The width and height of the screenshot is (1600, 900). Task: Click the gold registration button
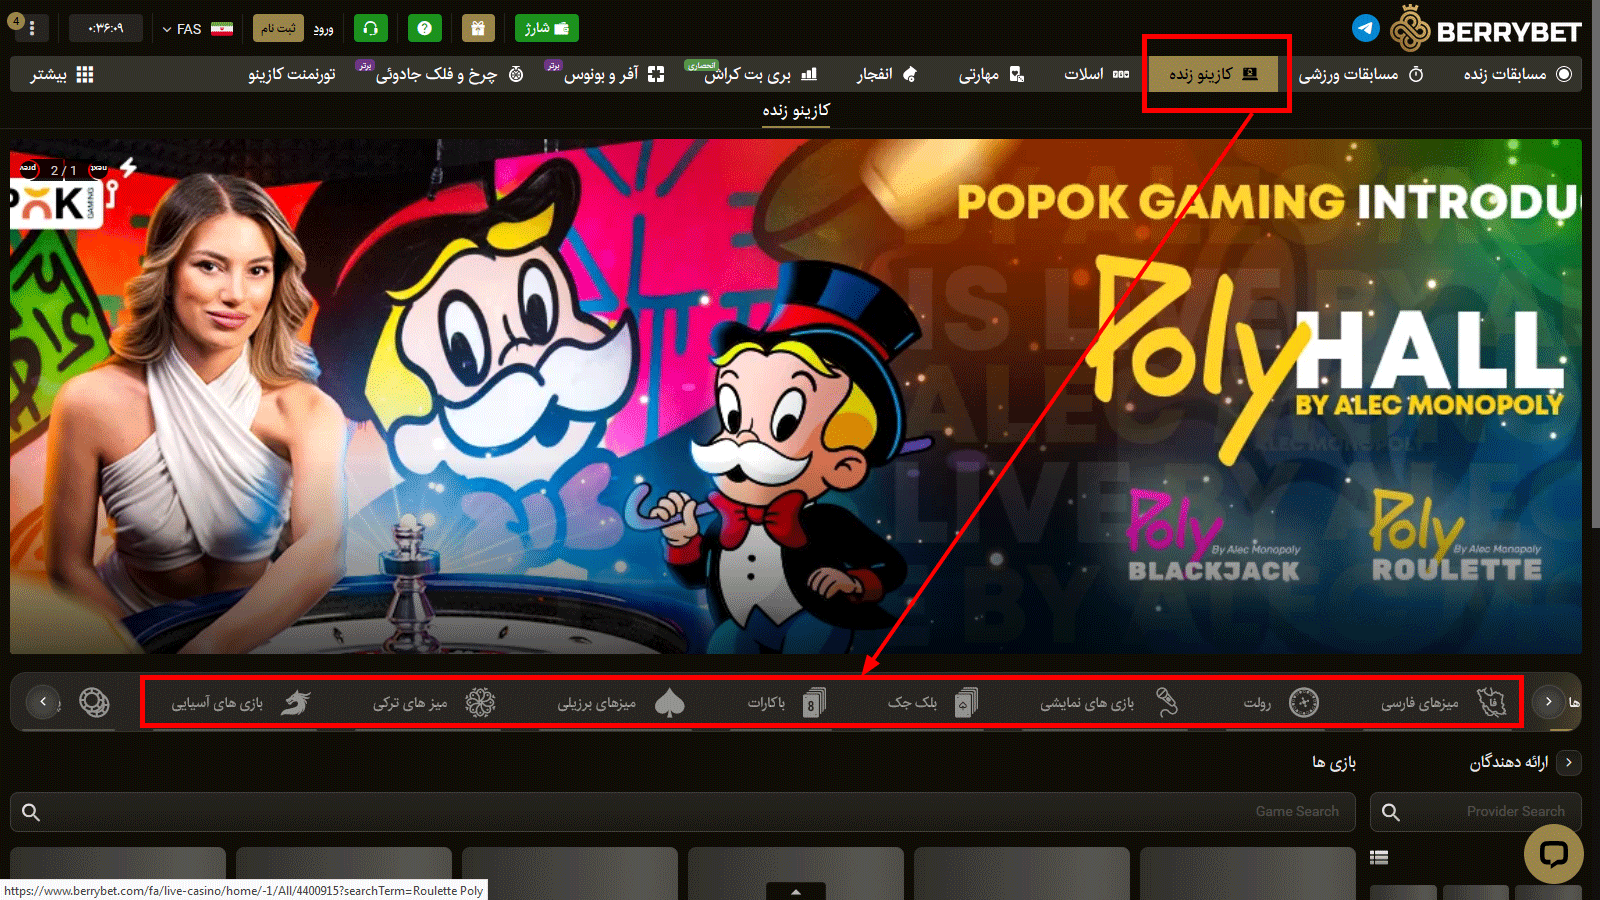click(x=278, y=28)
